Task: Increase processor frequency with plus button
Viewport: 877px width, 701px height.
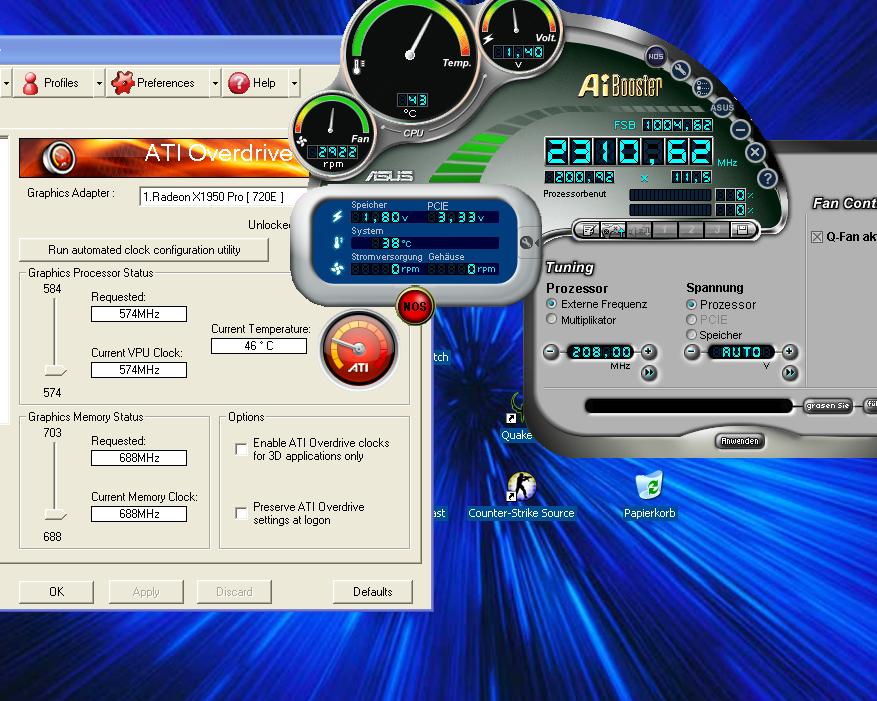Action: 648,352
